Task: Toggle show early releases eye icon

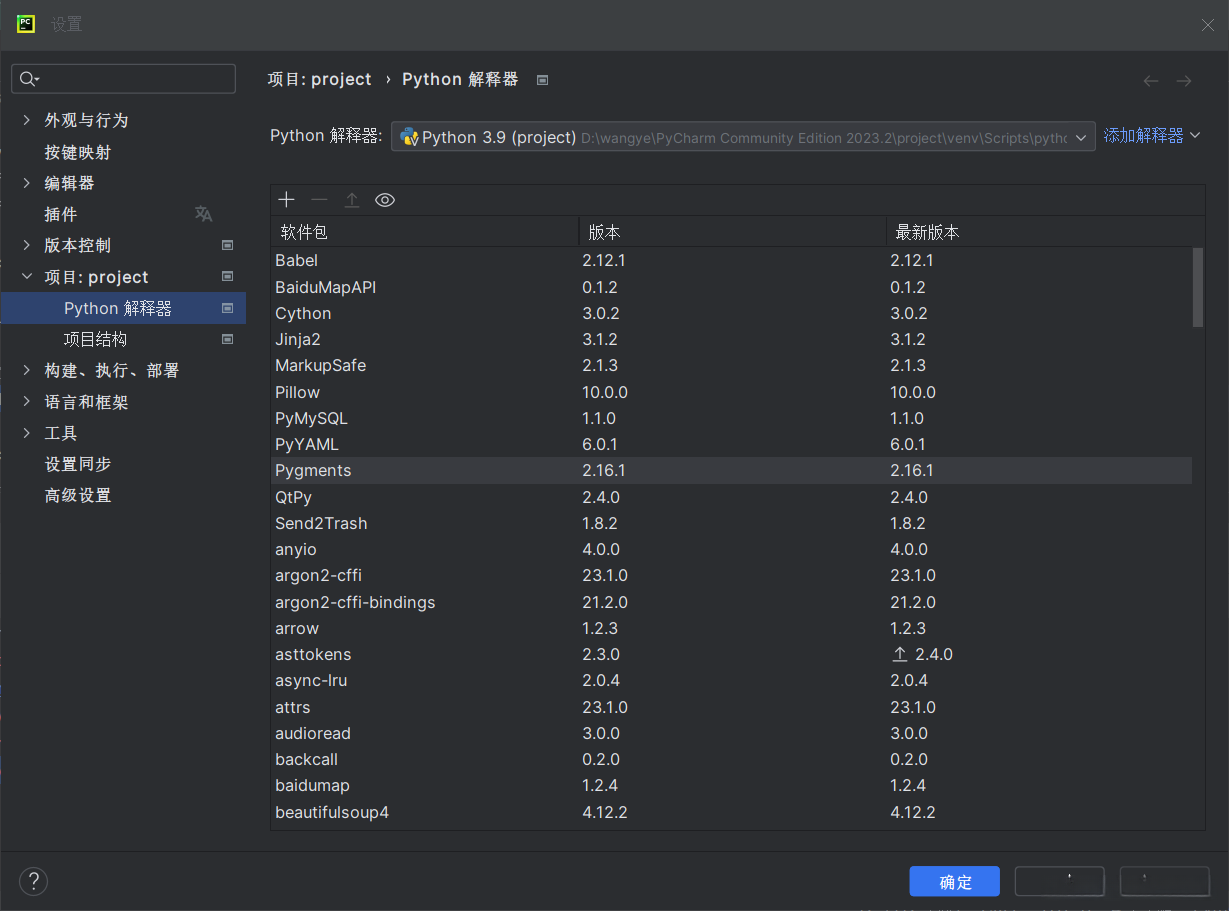Action: (x=385, y=200)
